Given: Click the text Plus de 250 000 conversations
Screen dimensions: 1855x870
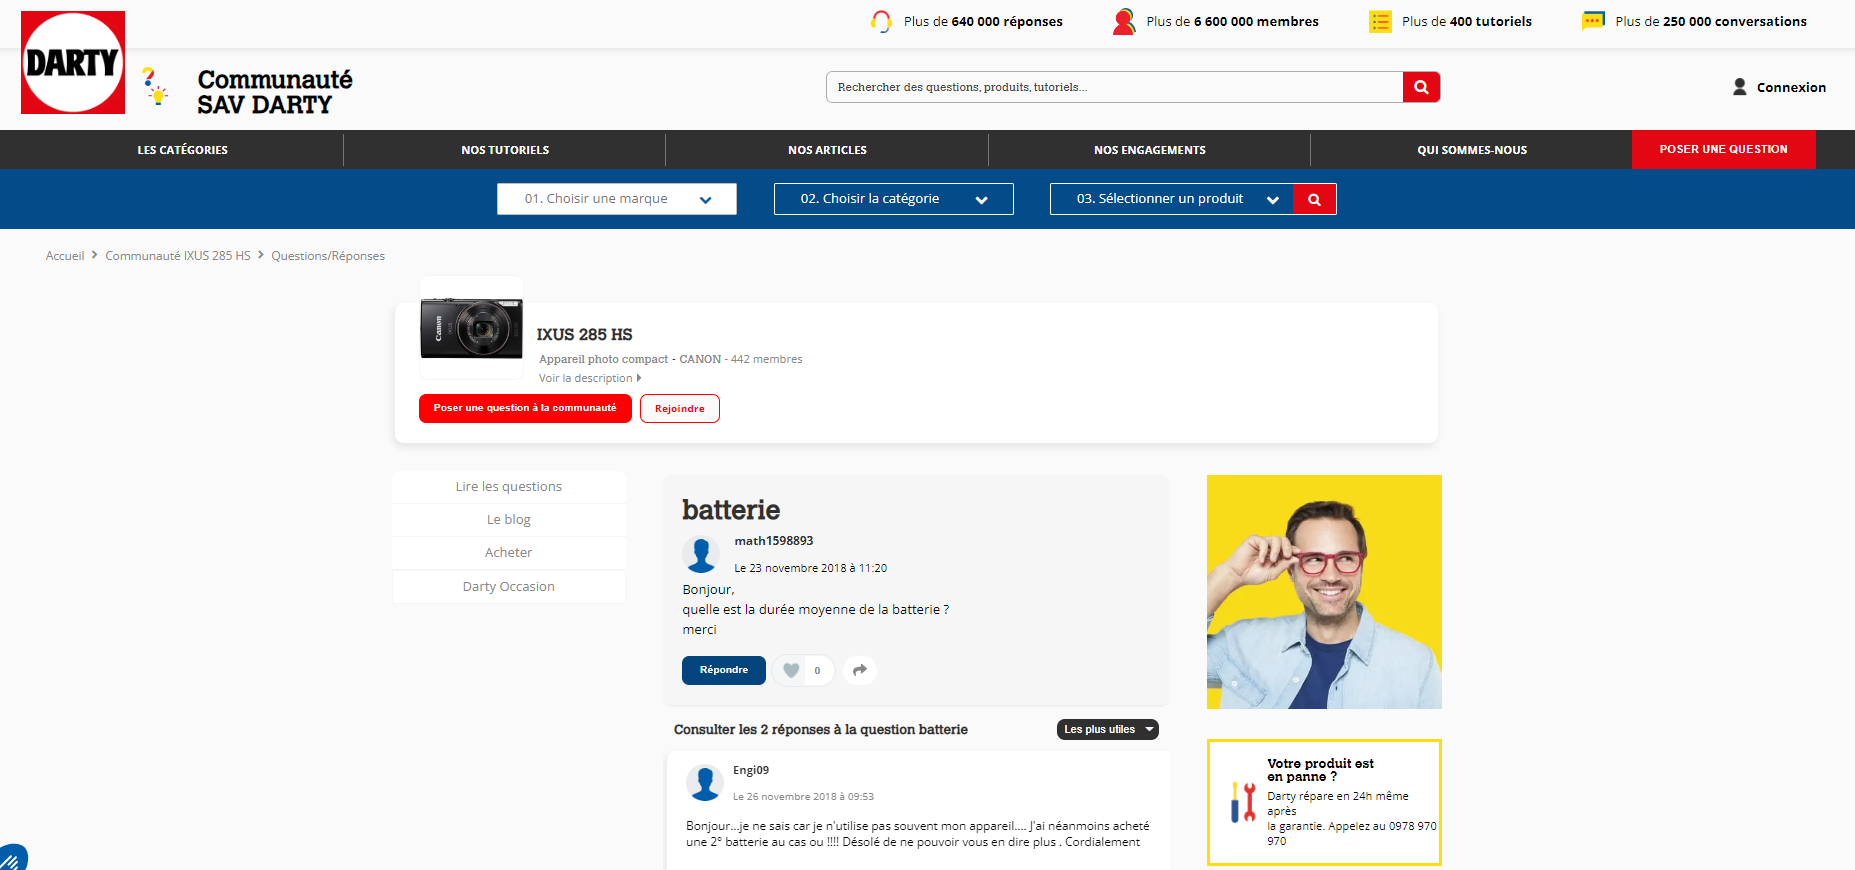Looking at the screenshot, I should click(x=1711, y=21).
